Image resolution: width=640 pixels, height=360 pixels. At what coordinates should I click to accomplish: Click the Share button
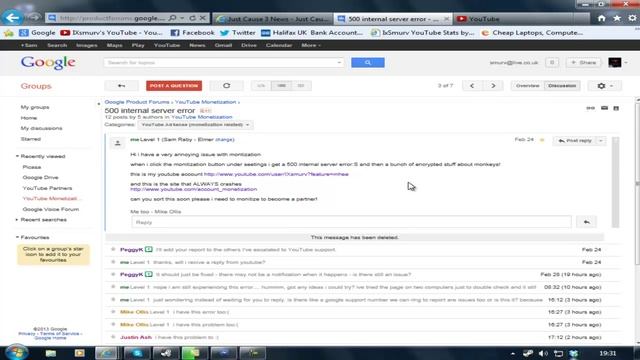tap(584, 62)
